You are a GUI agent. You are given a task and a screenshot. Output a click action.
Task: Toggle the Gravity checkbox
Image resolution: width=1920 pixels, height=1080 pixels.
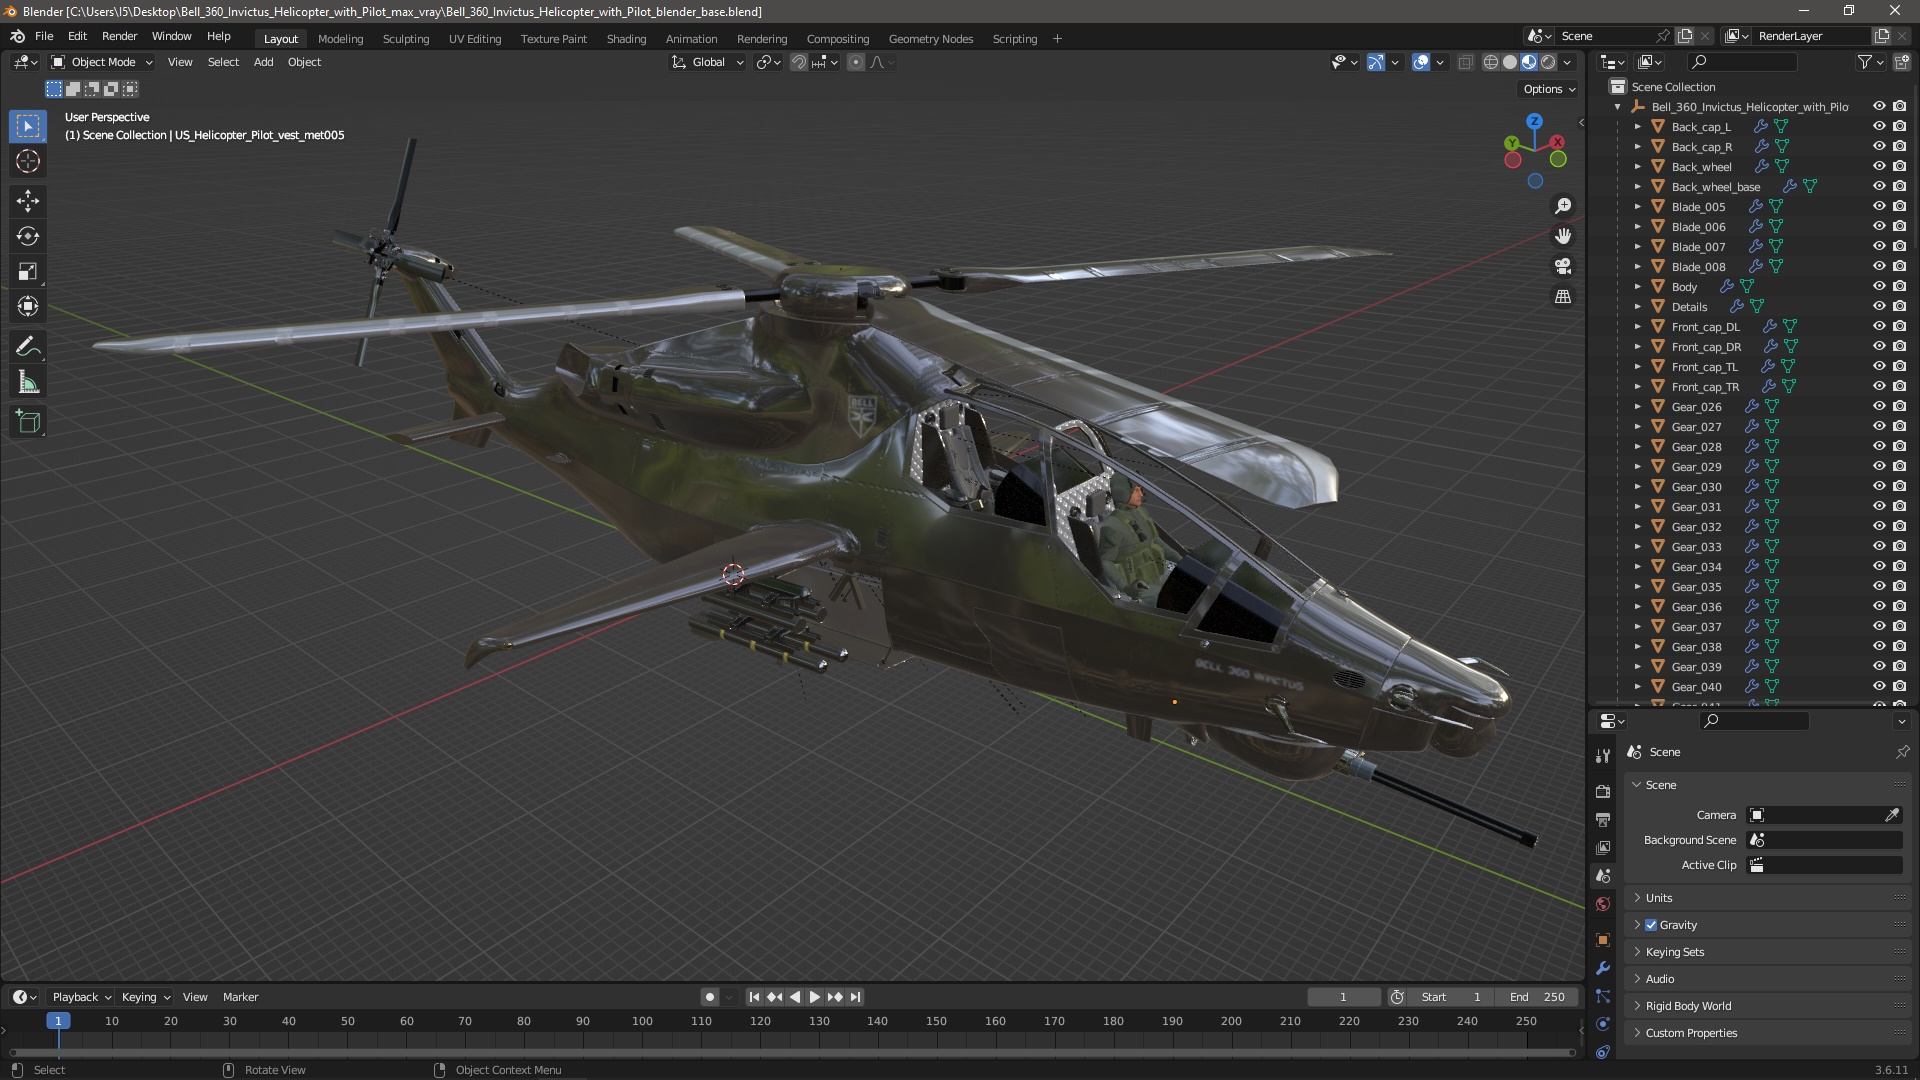[x=1651, y=925]
